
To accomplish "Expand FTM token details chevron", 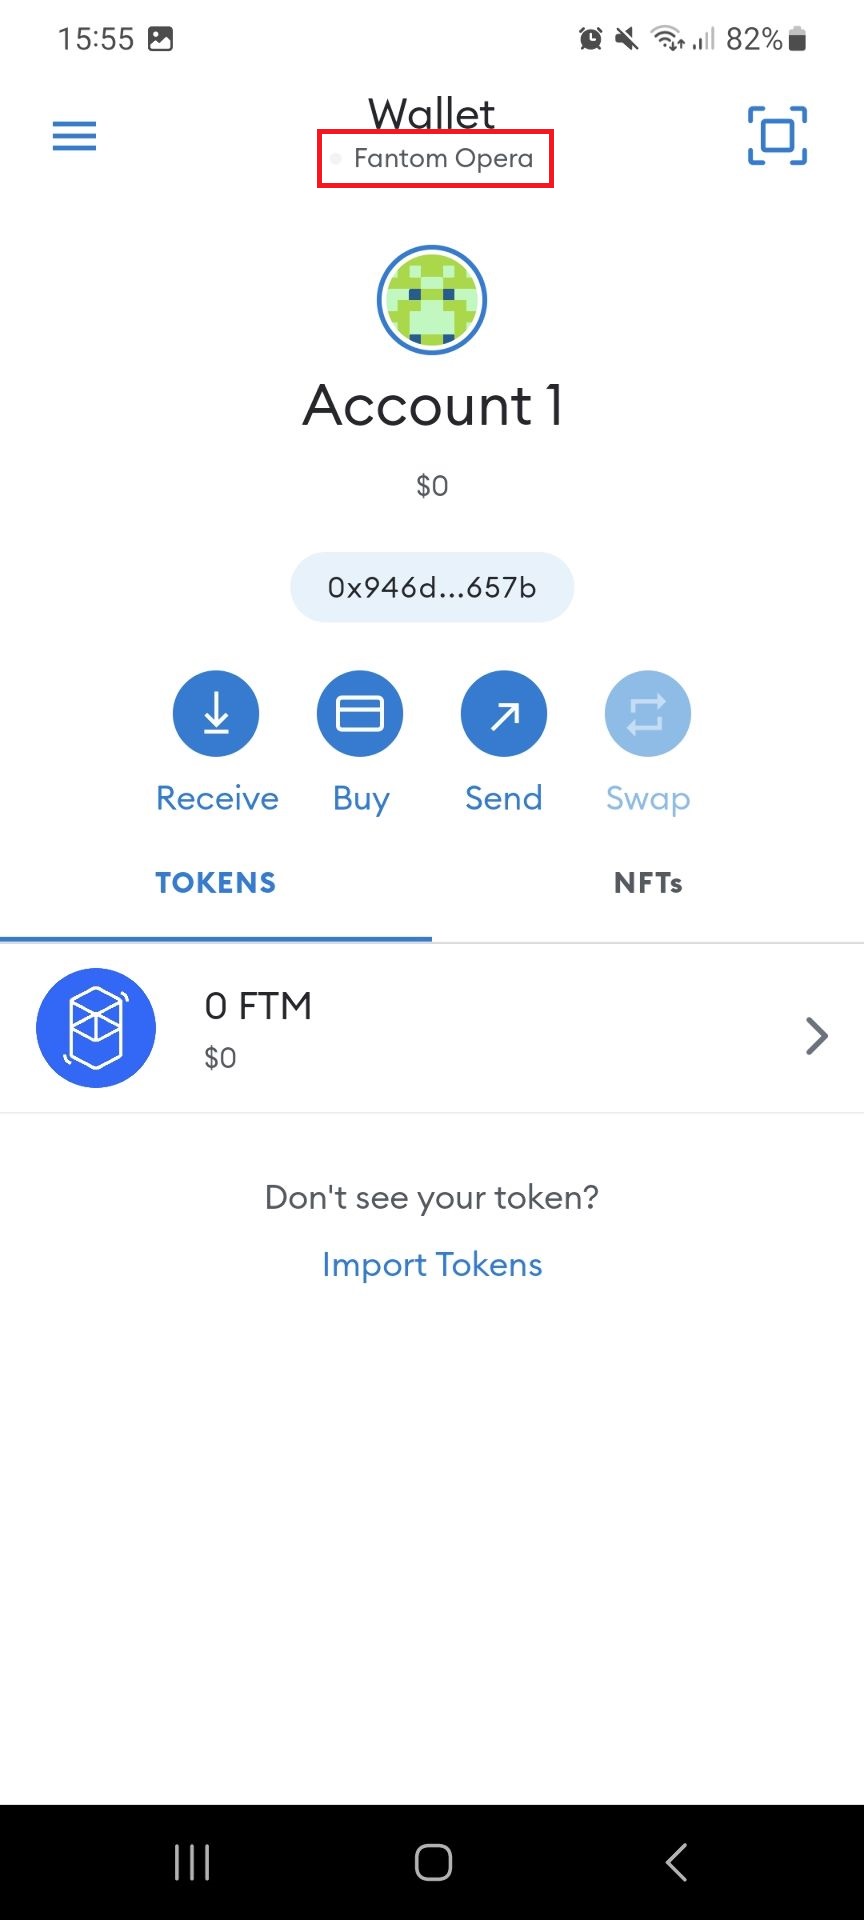I will (x=816, y=1036).
